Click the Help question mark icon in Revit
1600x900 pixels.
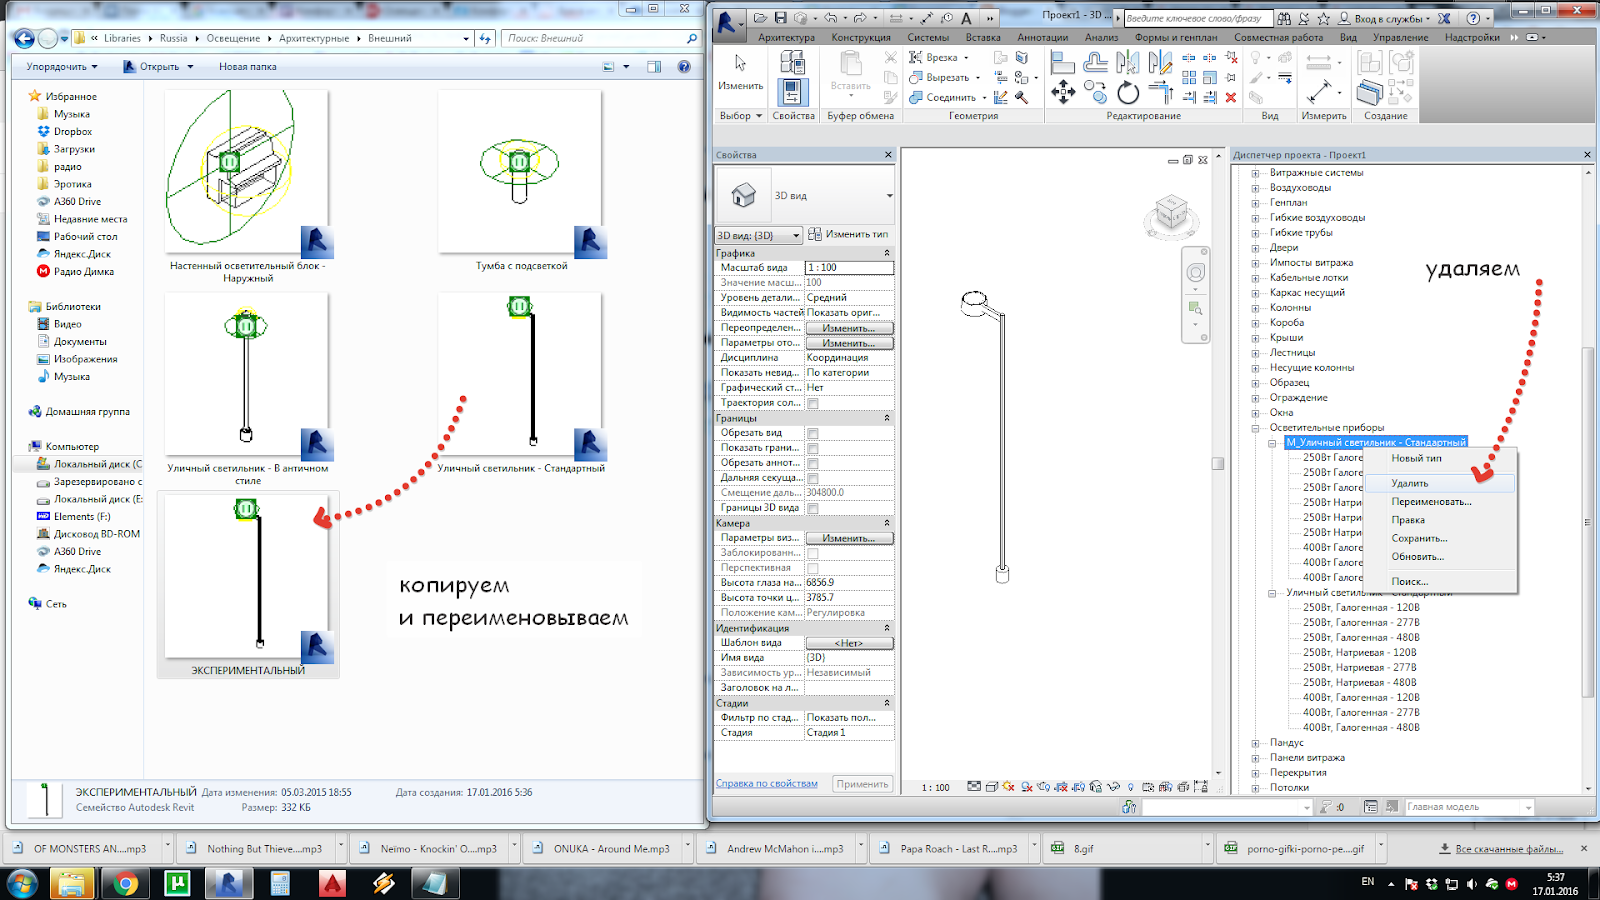click(1472, 18)
